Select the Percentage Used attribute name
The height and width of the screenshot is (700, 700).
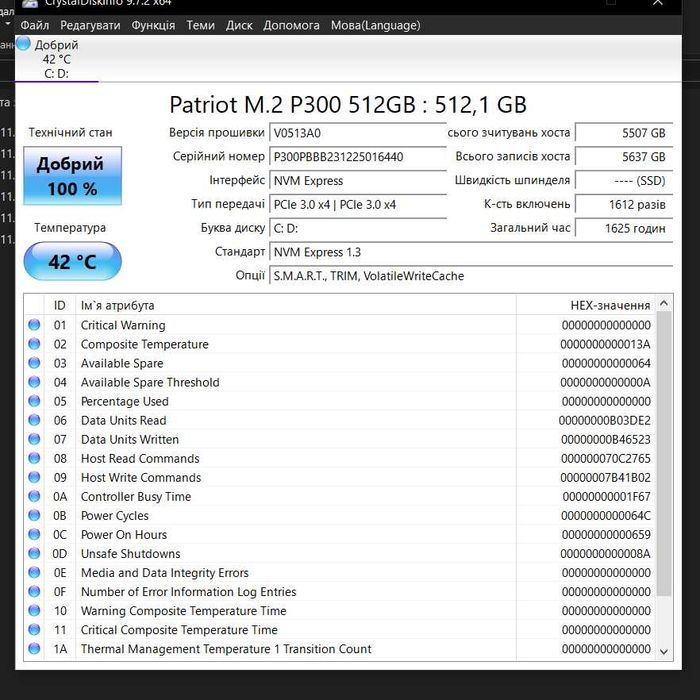tap(125, 402)
